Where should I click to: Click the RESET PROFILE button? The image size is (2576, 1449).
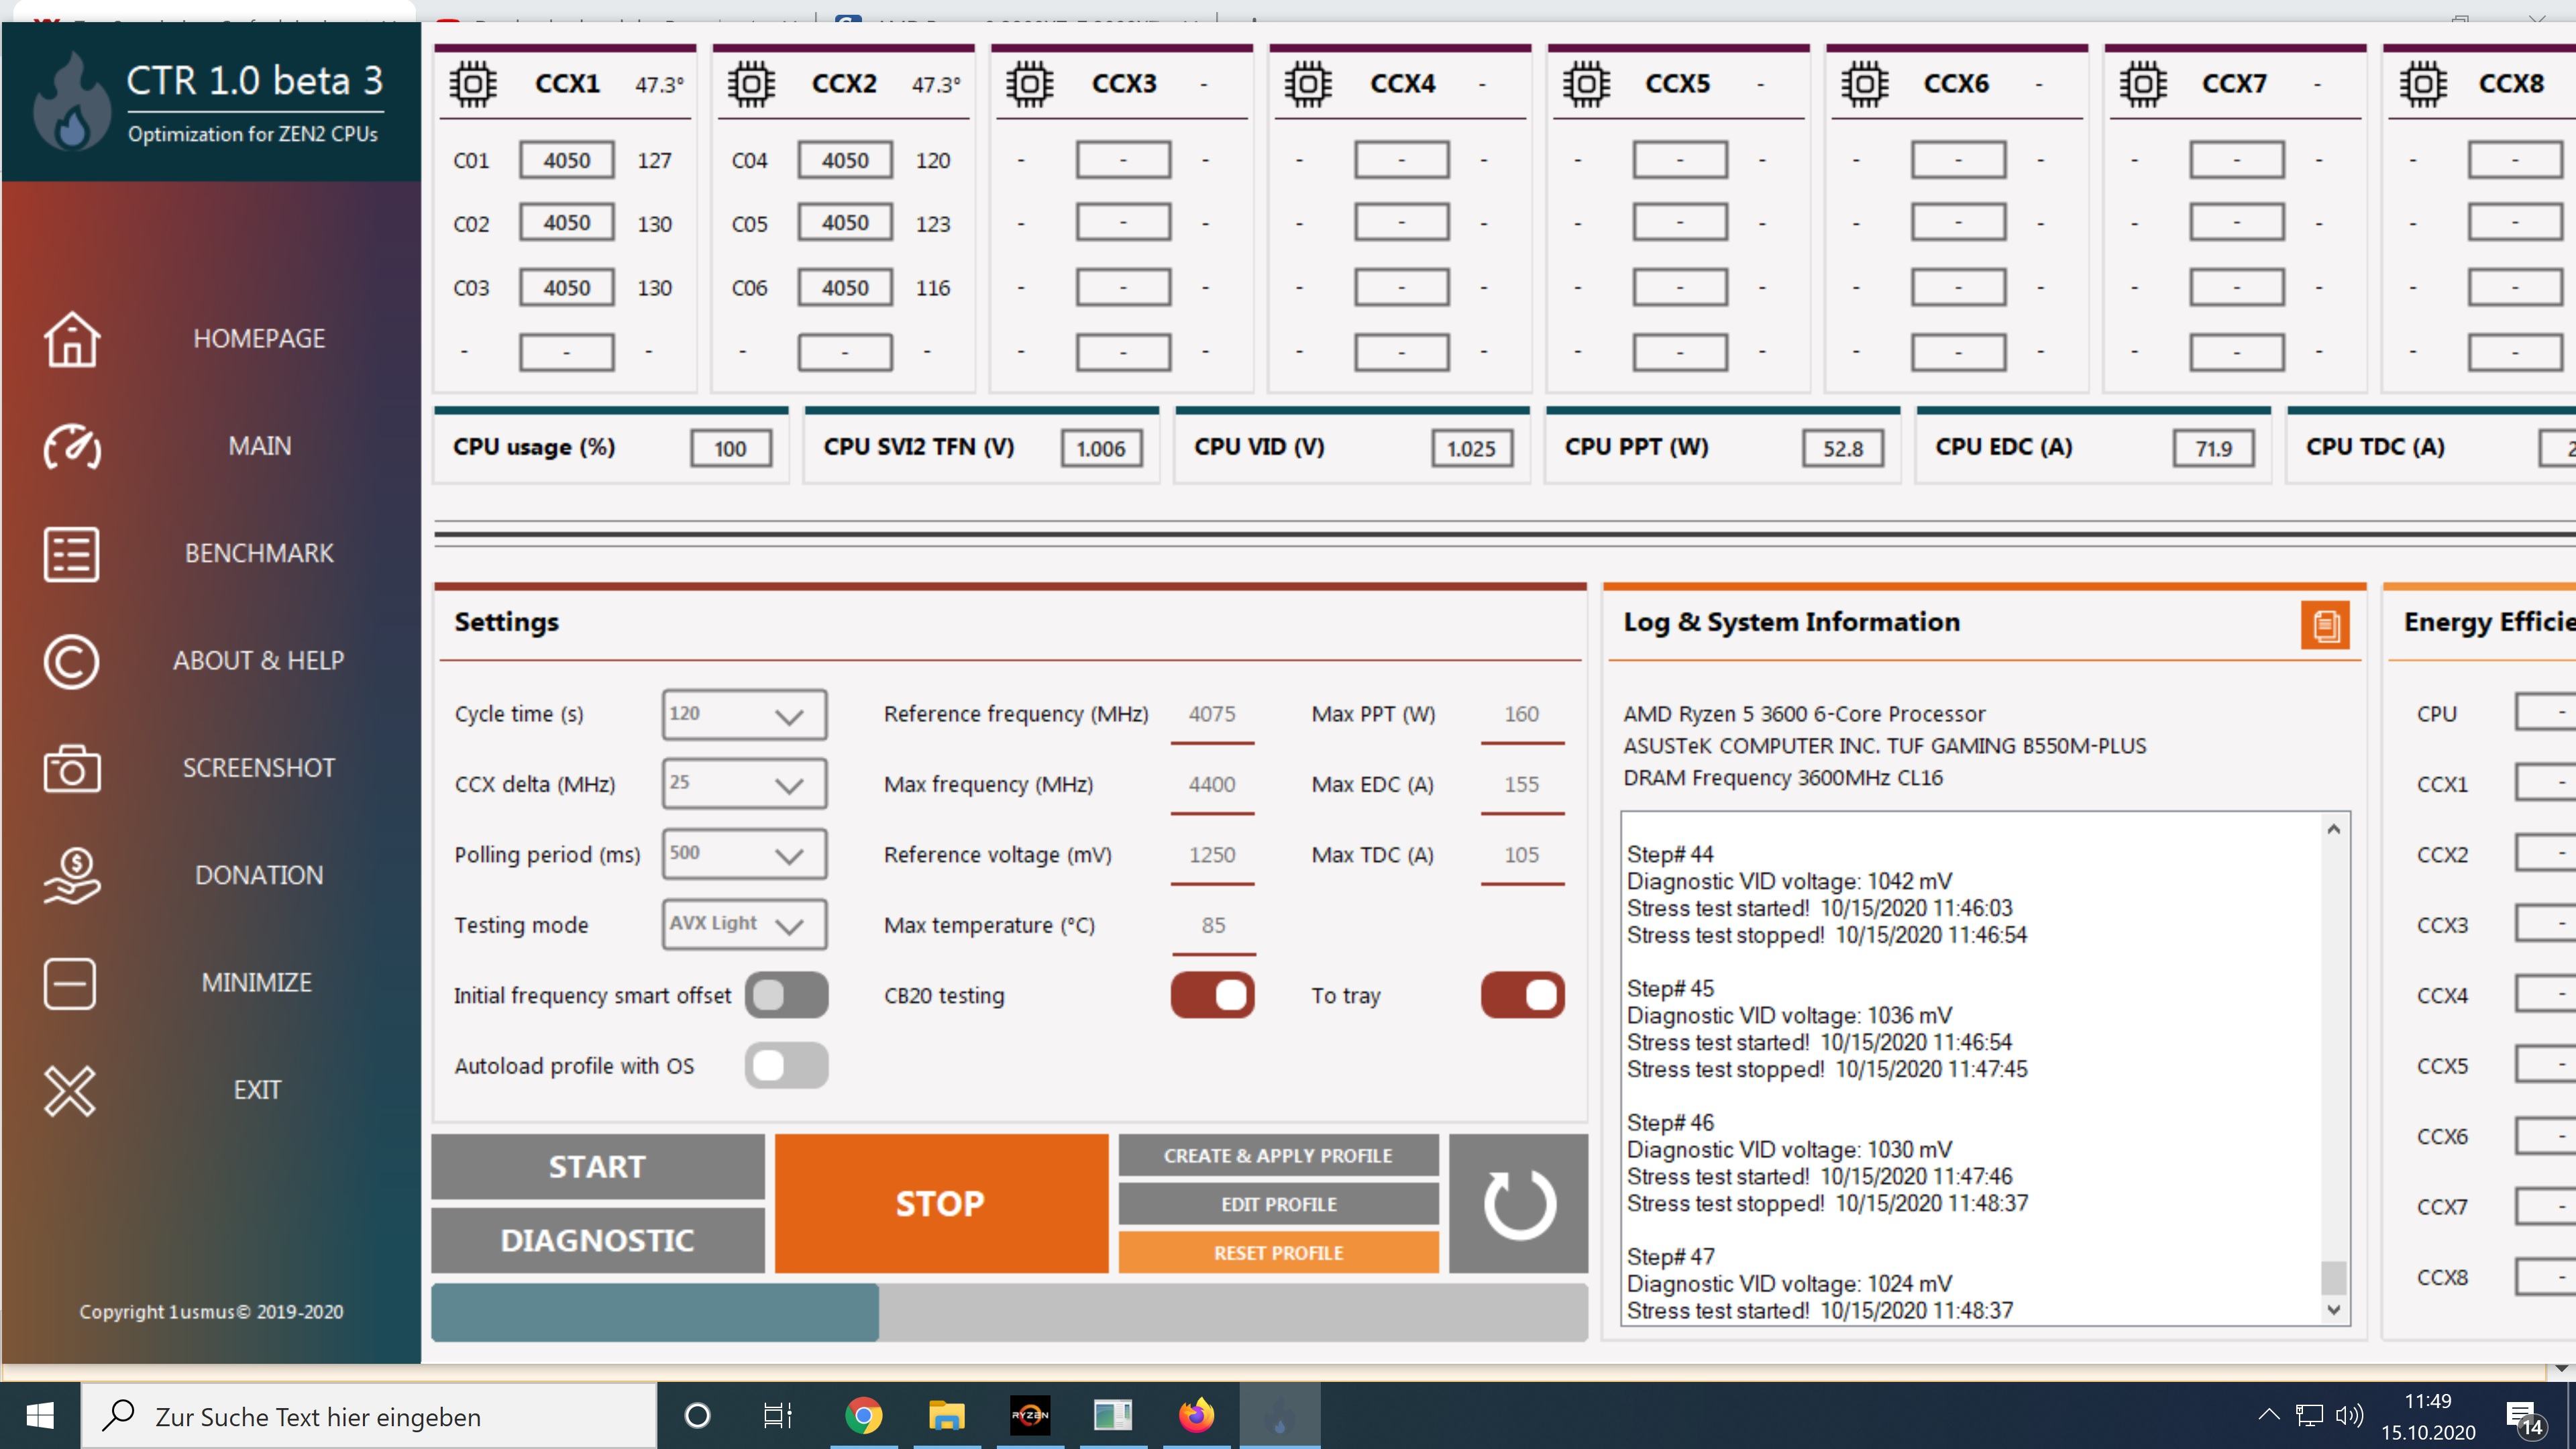[x=1278, y=1252]
